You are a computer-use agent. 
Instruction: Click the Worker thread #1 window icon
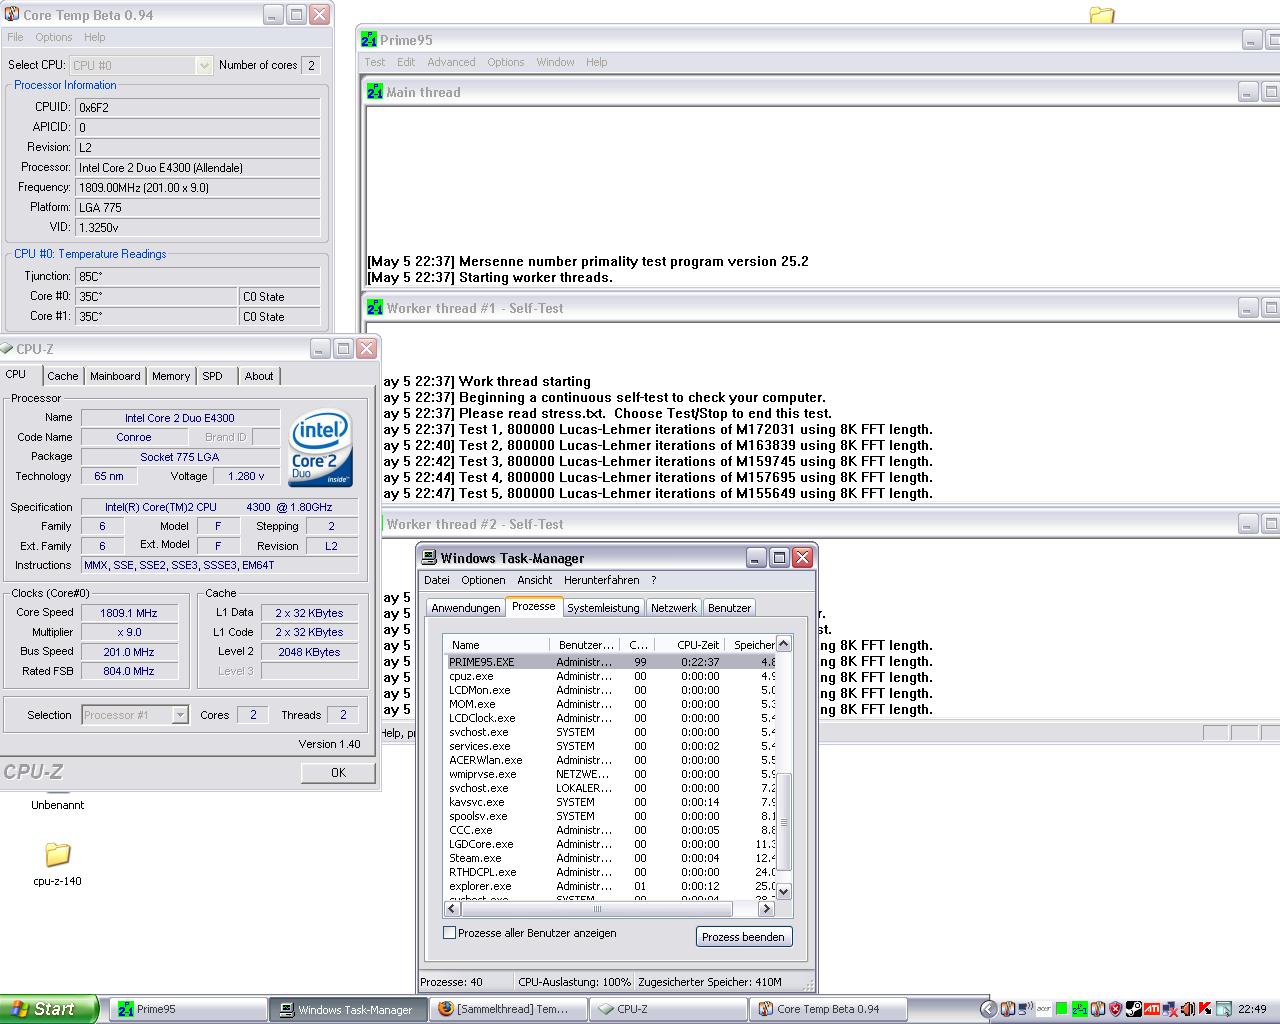375,308
